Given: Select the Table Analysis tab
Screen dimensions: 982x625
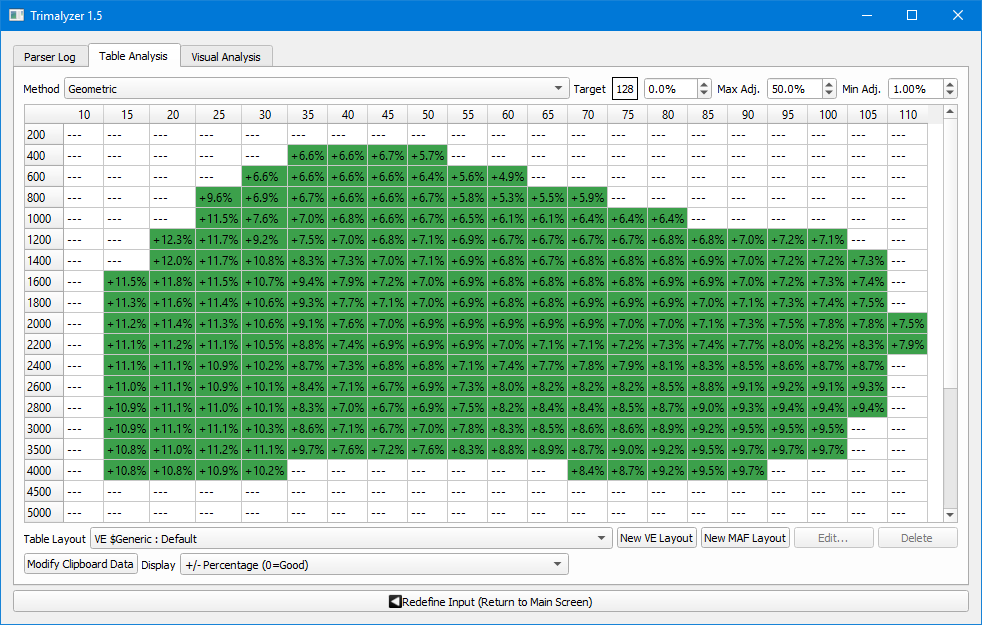Looking at the screenshot, I should tap(132, 56).
